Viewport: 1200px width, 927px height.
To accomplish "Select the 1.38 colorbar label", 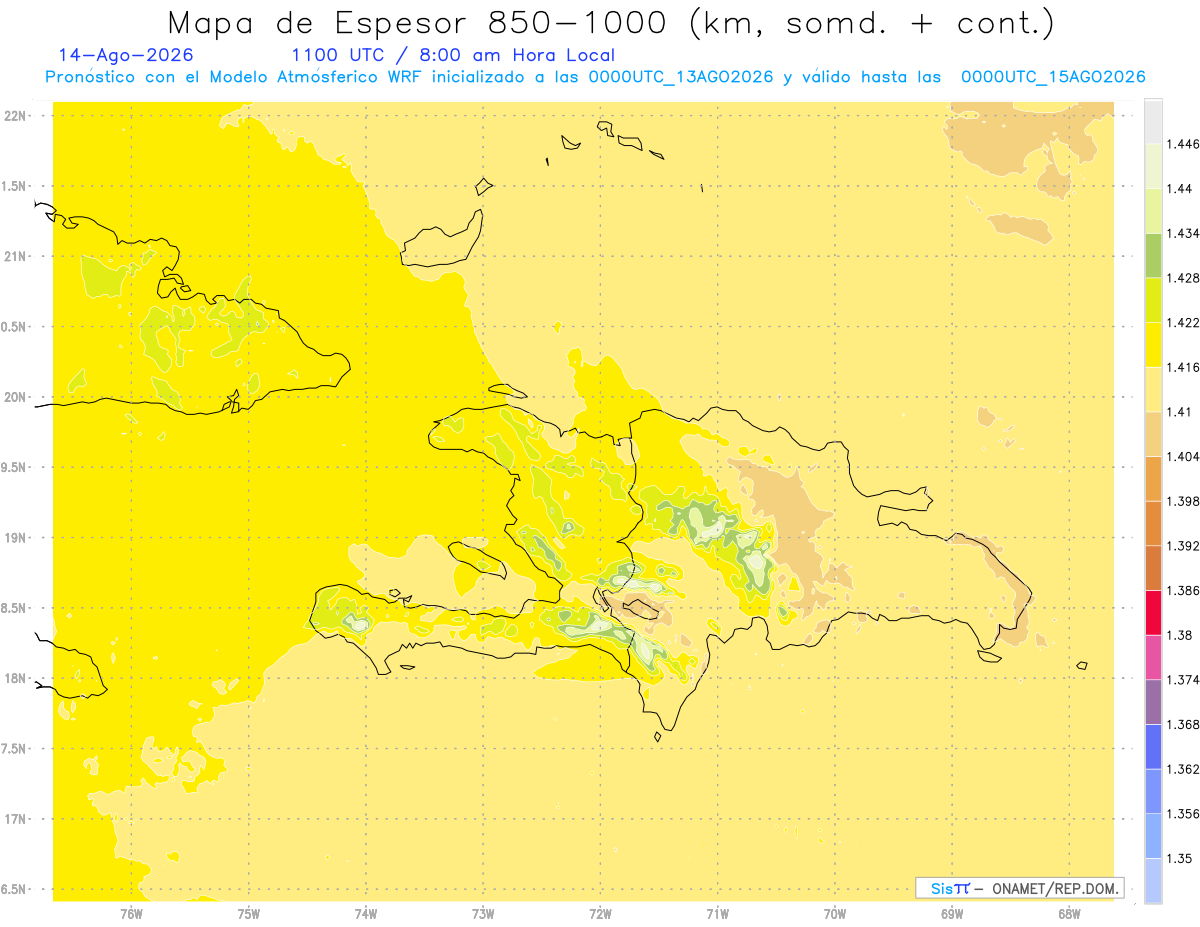I will pyautogui.click(x=1182, y=635).
